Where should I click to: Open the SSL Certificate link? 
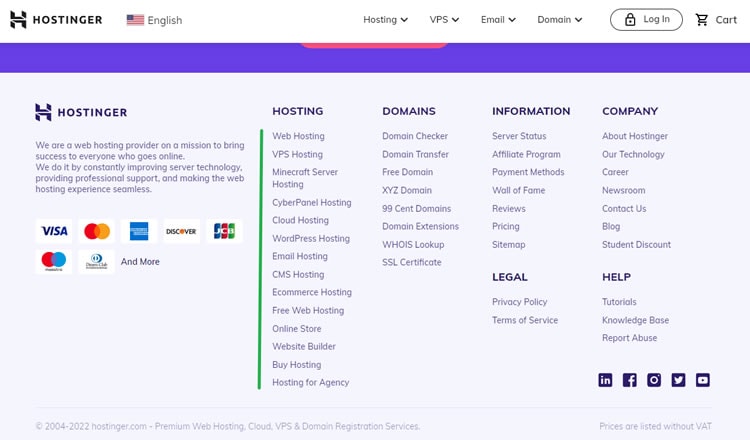coord(412,262)
